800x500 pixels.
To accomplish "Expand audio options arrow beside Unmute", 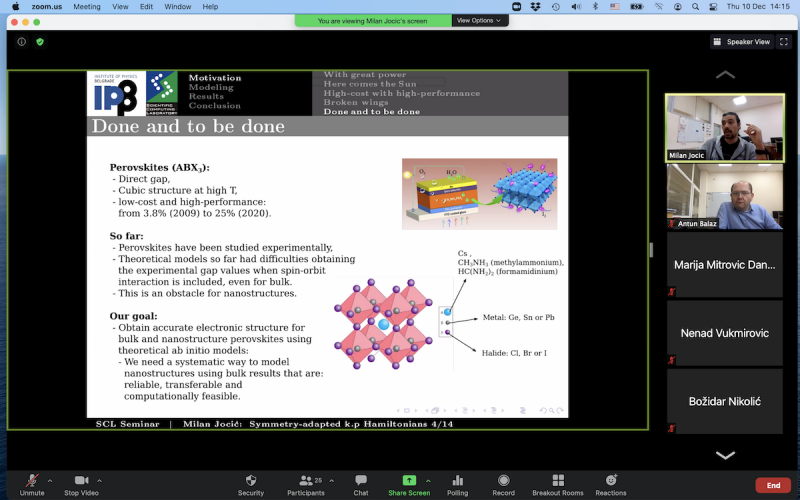I will pos(50,481).
